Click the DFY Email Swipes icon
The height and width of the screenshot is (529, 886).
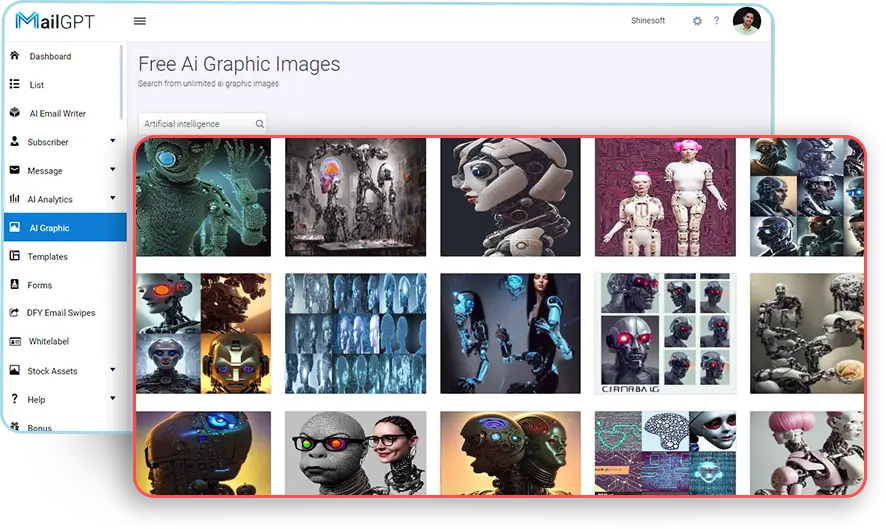[15, 313]
